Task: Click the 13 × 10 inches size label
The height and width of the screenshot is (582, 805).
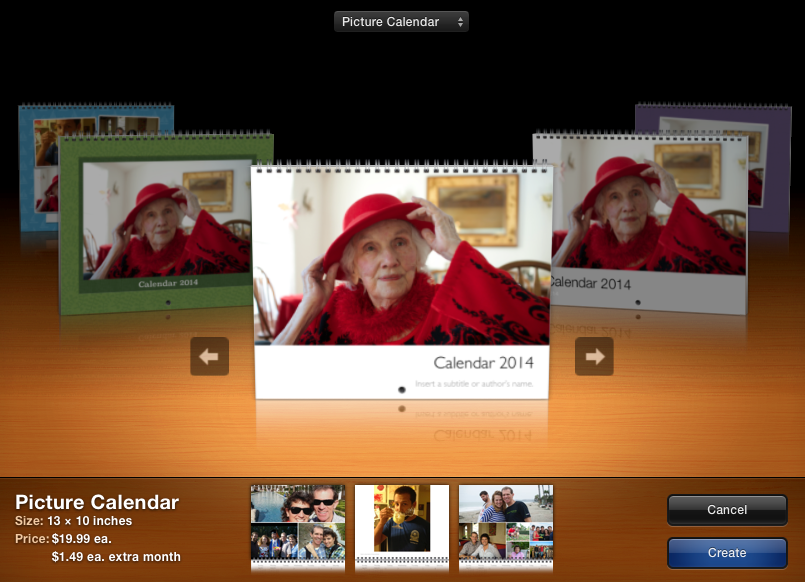Action: [x=89, y=521]
